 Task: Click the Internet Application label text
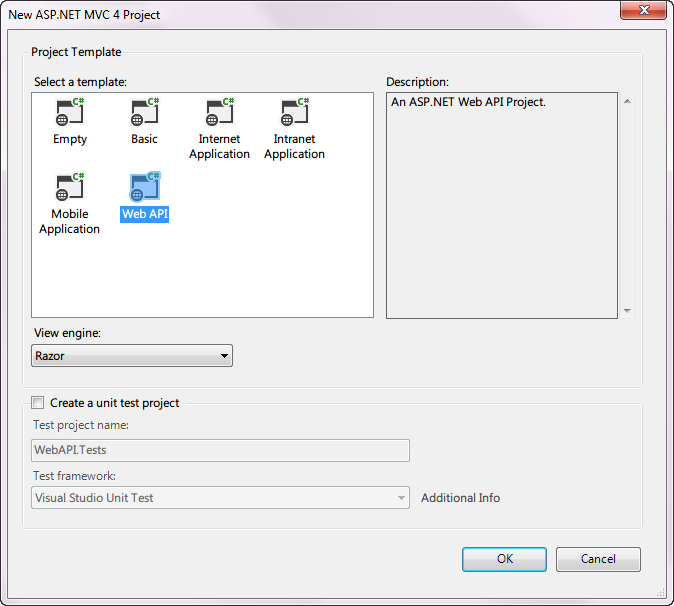(x=219, y=146)
